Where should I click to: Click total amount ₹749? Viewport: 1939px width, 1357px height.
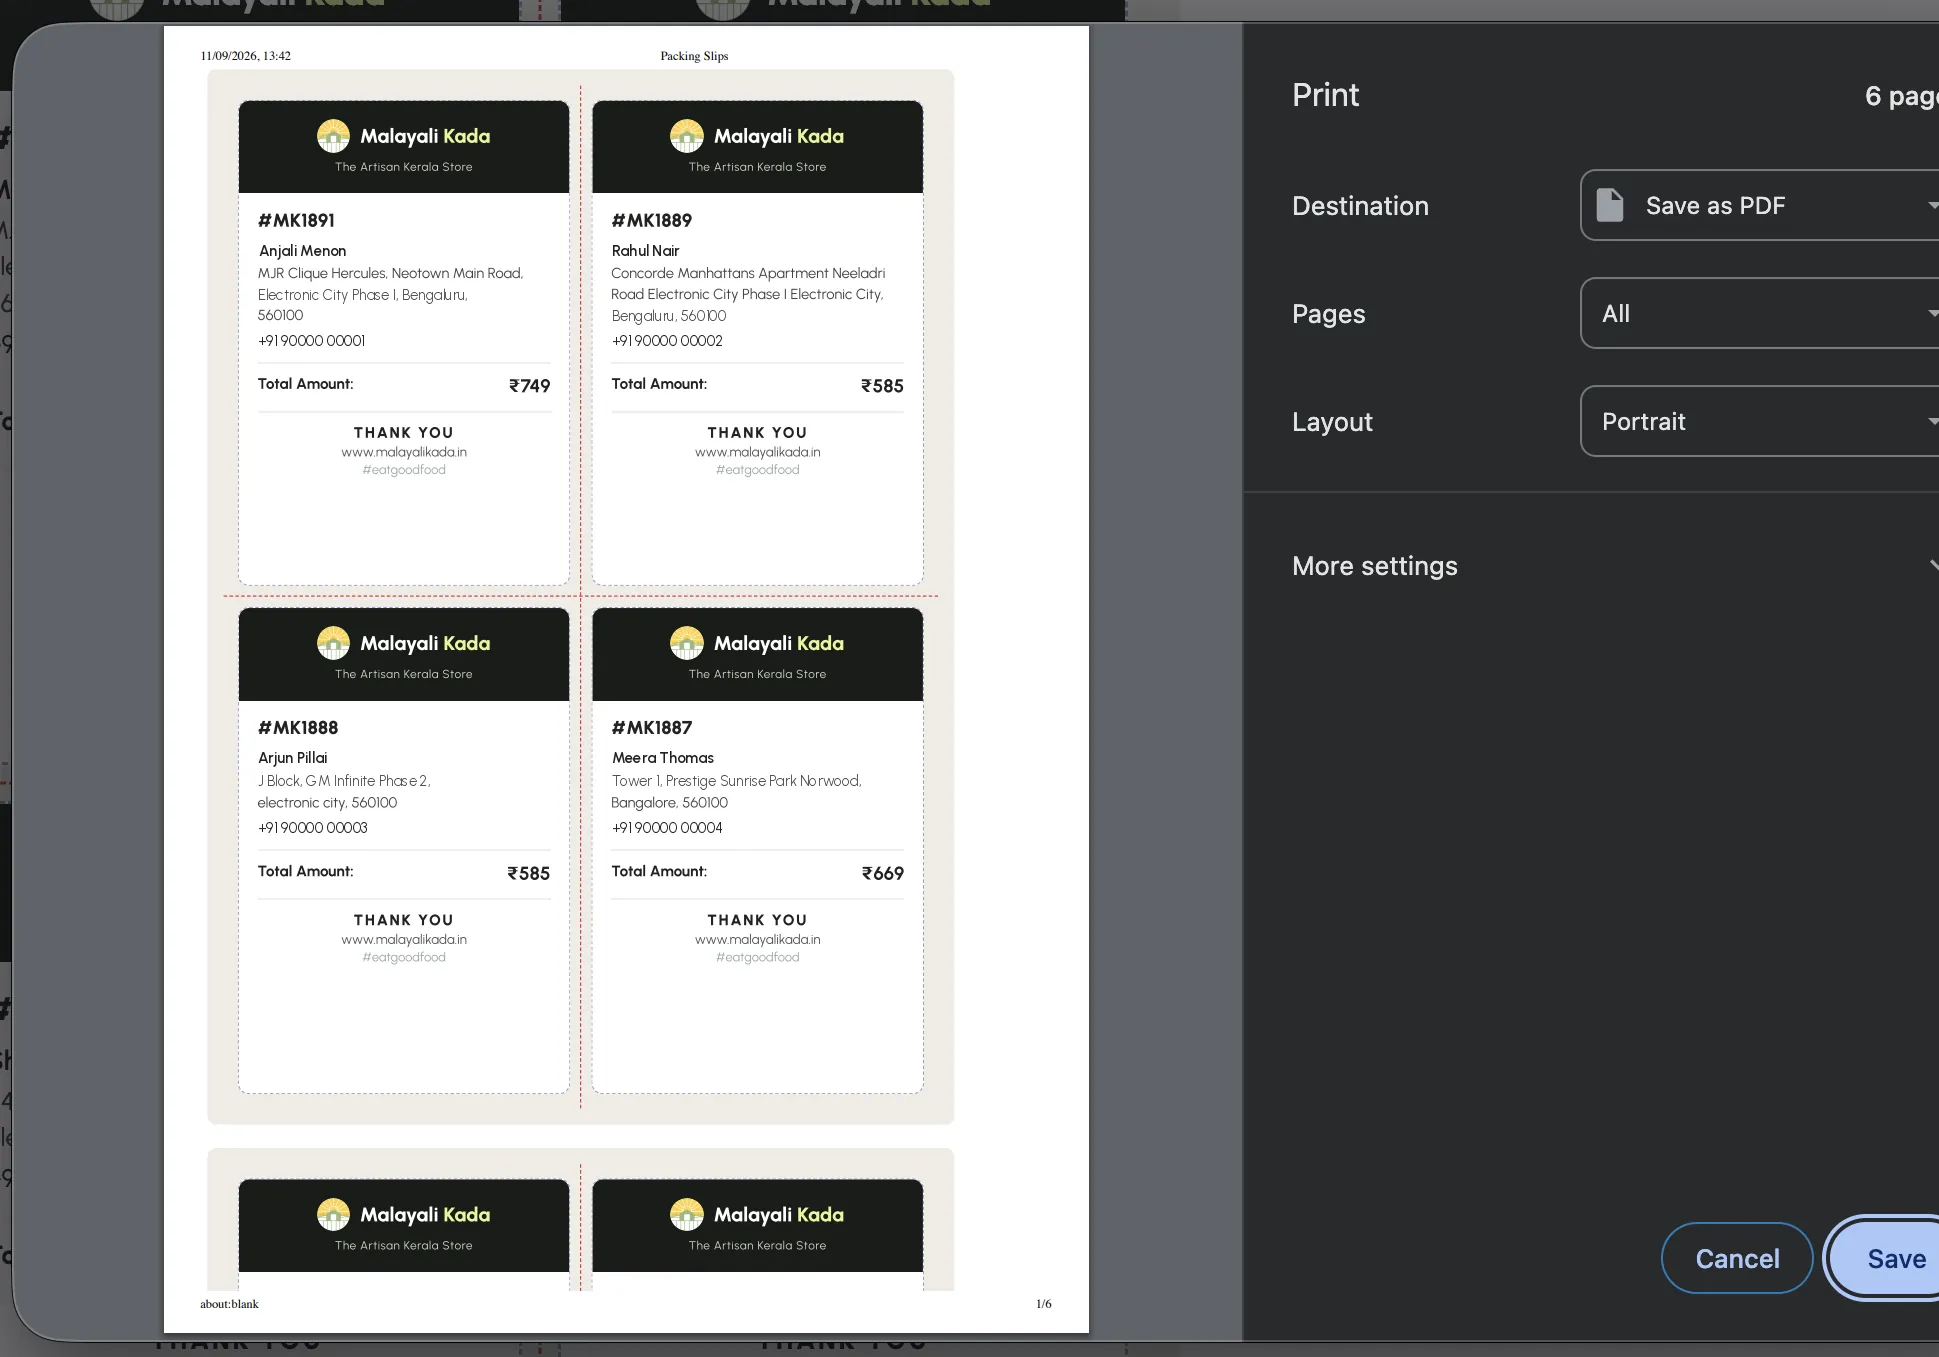click(x=529, y=385)
